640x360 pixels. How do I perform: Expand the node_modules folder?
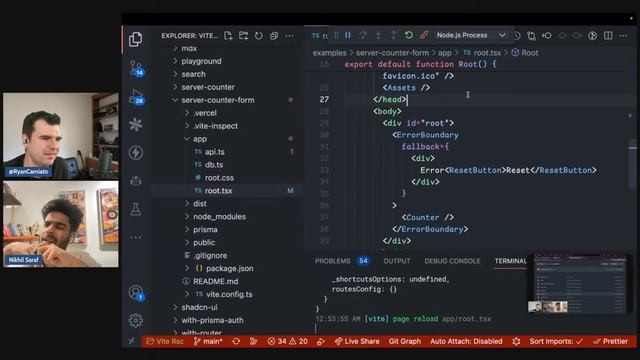[x=219, y=217]
